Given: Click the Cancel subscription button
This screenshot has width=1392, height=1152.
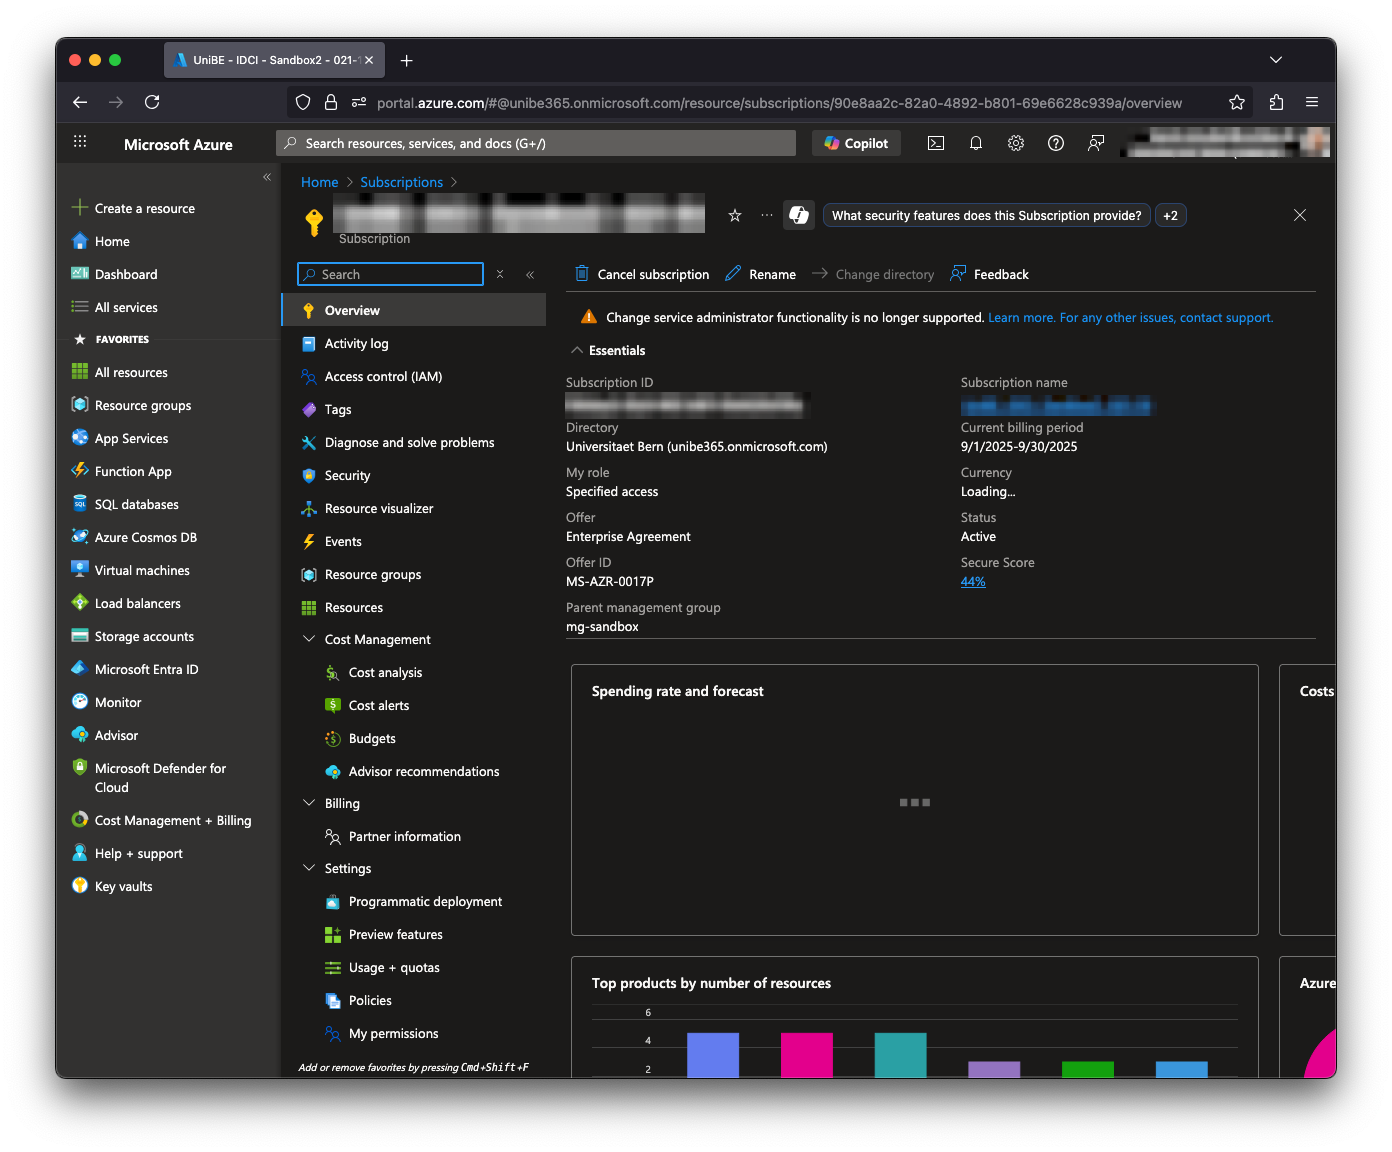Looking at the screenshot, I should point(641,273).
